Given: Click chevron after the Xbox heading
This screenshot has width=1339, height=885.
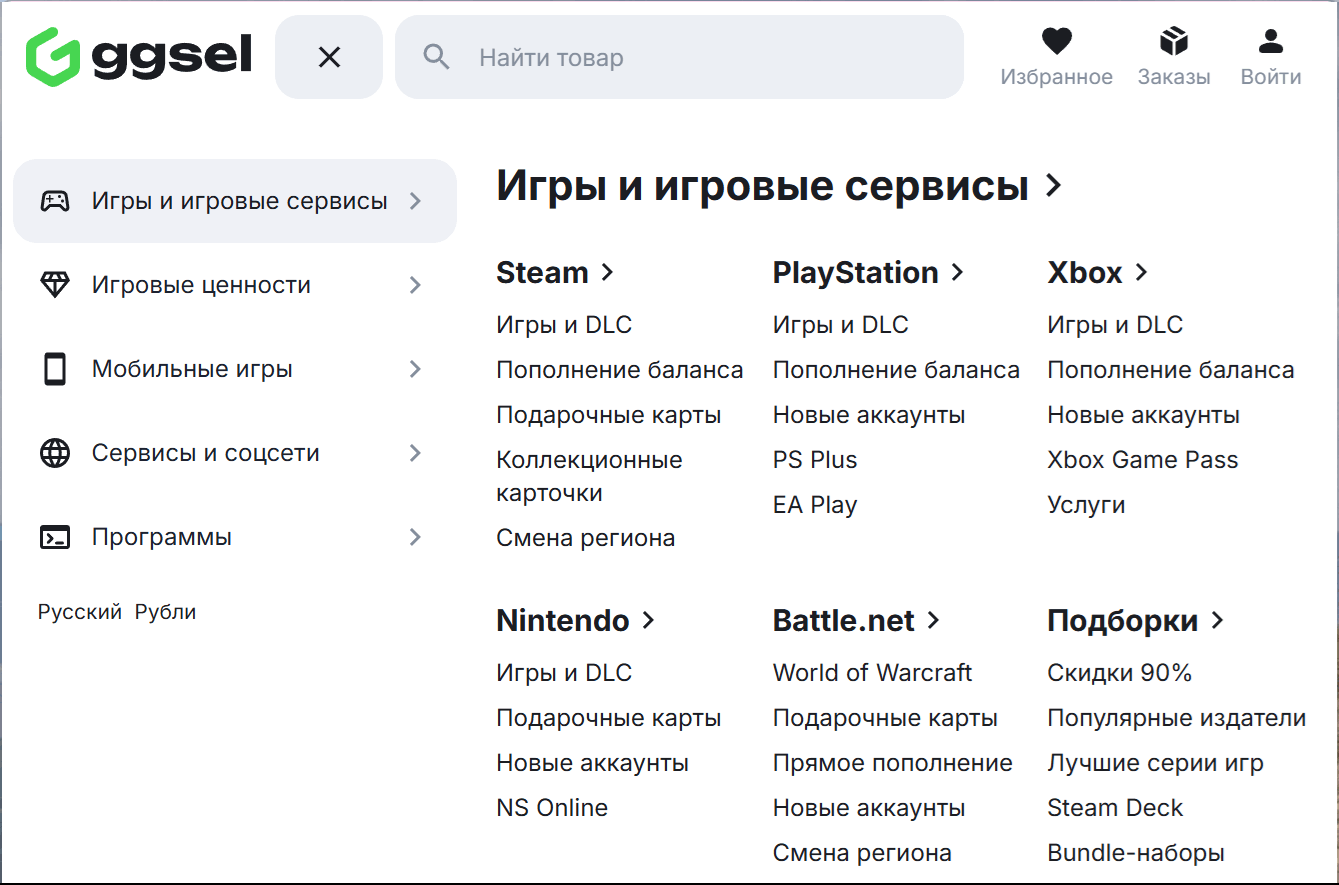Looking at the screenshot, I should pos(1141,272).
